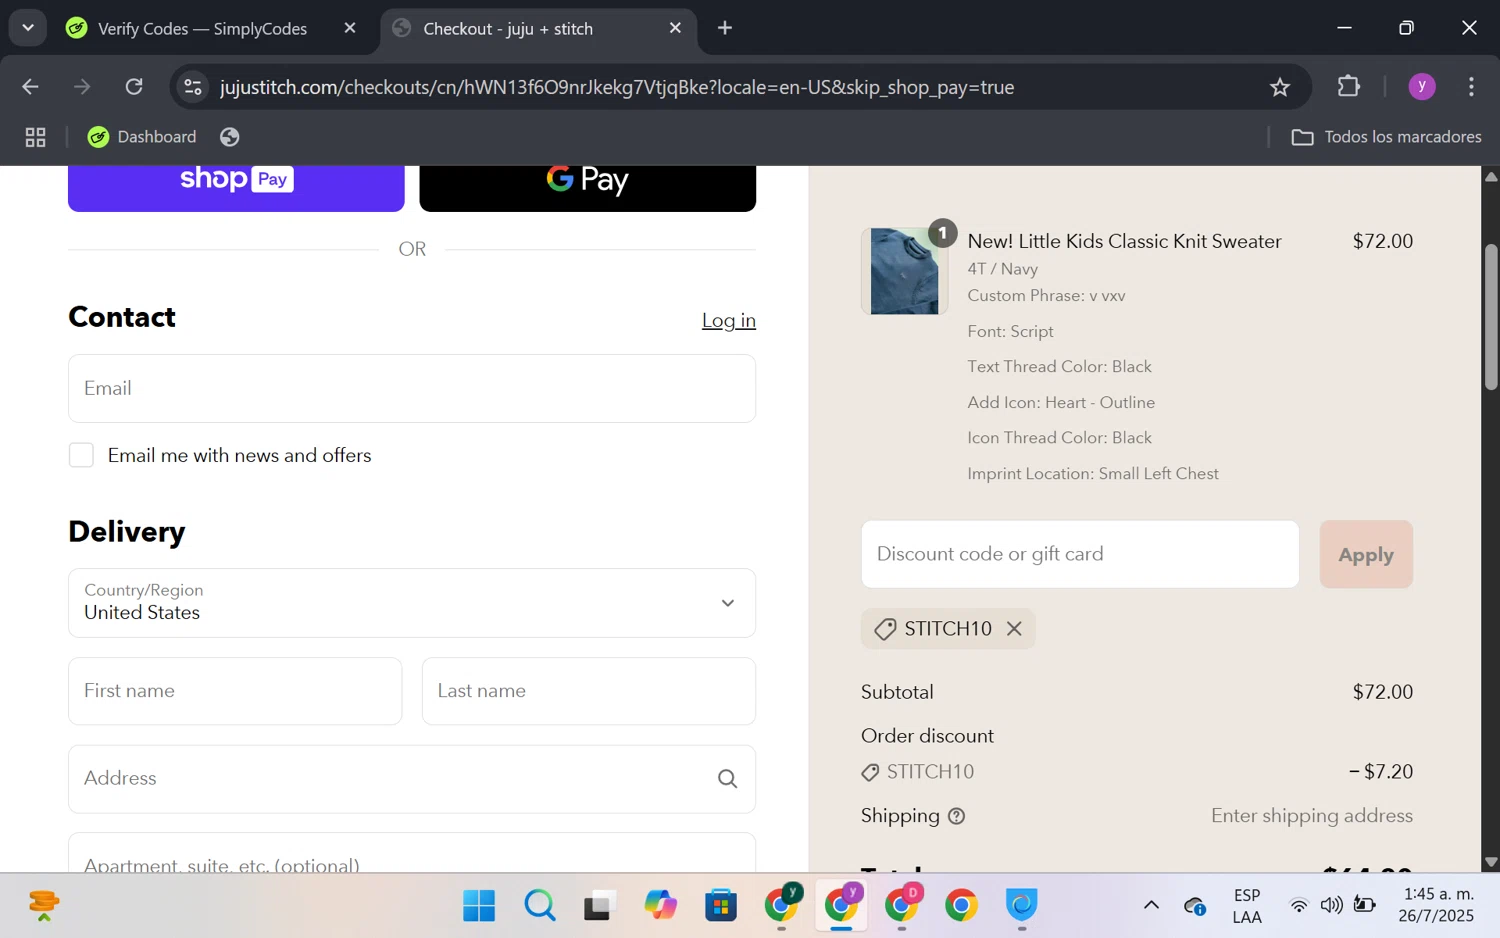Open the Chrome profile avatar
The width and height of the screenshot is (1500, 938).
tap(1422, 87)
